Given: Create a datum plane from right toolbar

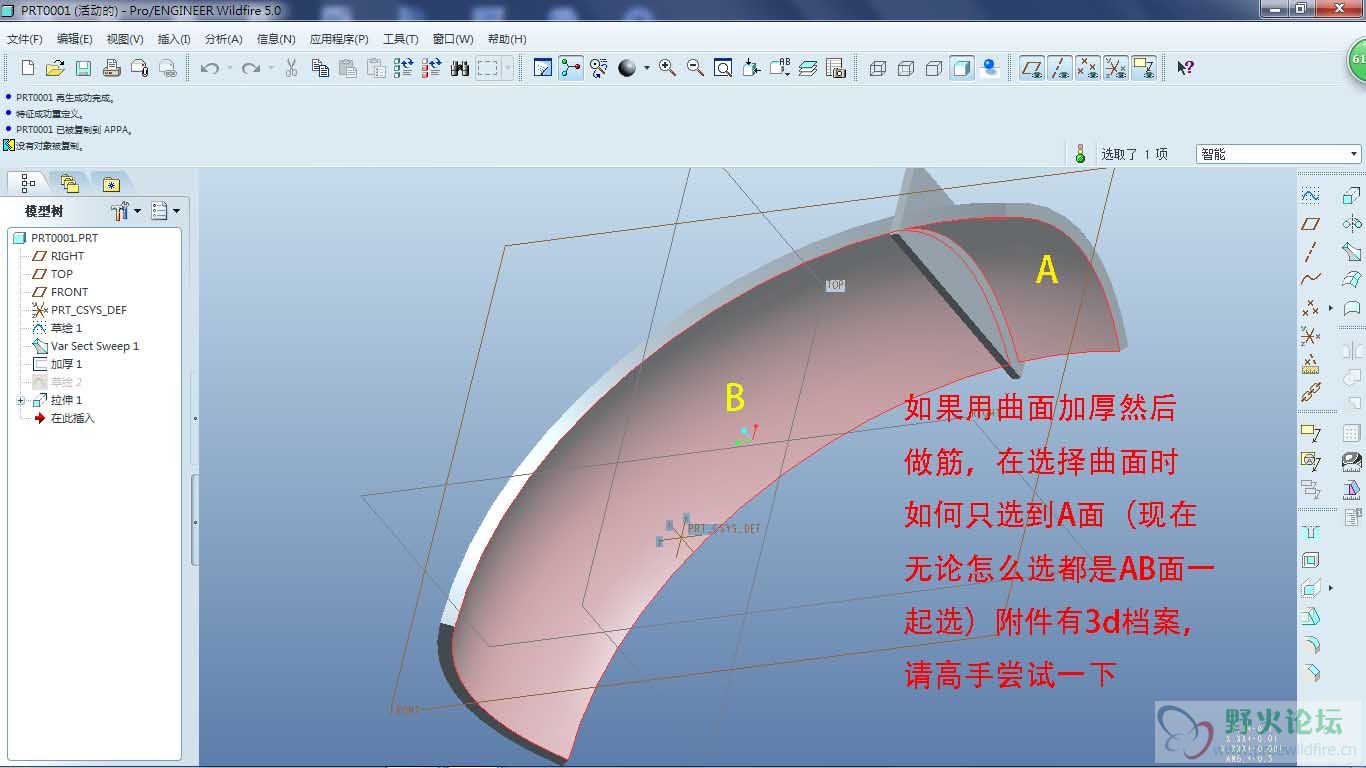Looking at the screenshot, I should pyautogui.click(x=1311, y=224).
